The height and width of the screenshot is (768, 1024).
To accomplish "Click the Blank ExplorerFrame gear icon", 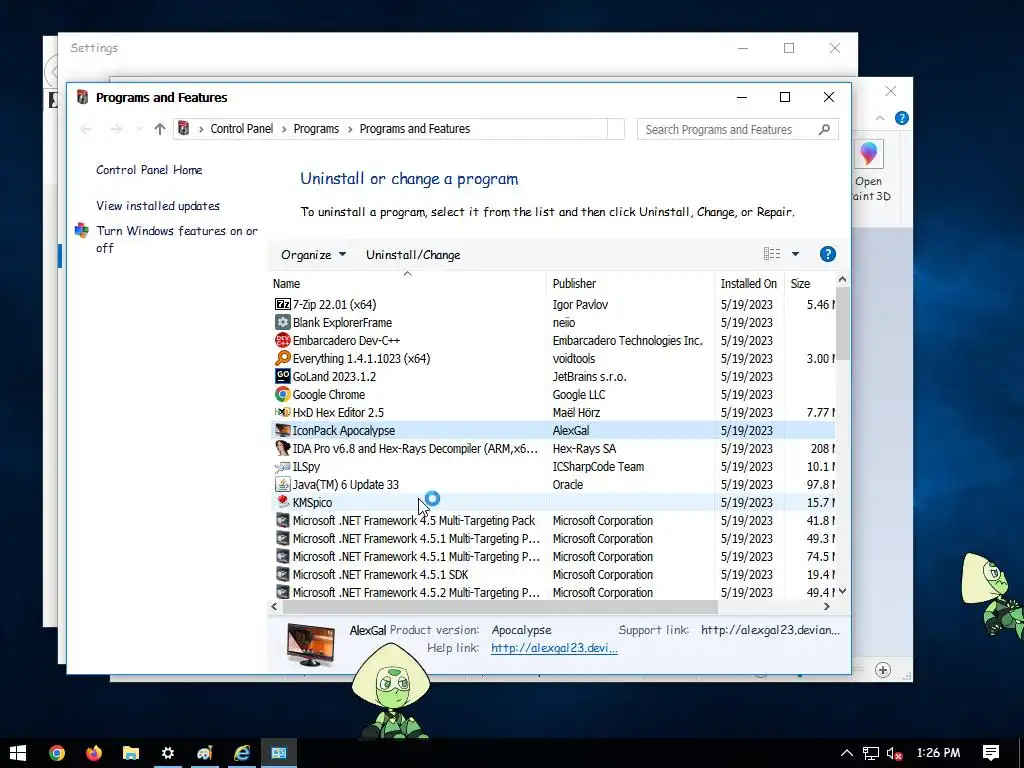I will pyautogui.click(x=282, y=323).
